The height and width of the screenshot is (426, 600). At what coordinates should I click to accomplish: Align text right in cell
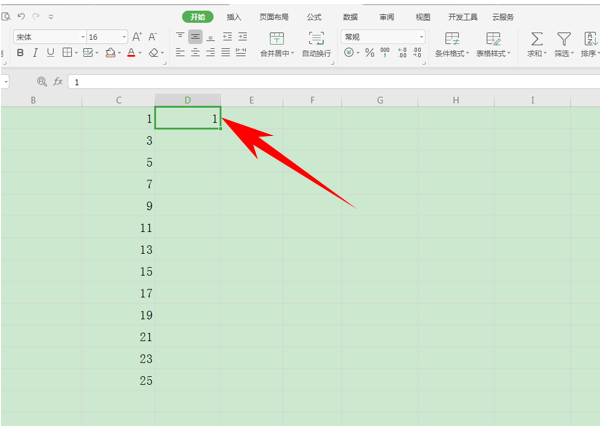click(210, 52)
